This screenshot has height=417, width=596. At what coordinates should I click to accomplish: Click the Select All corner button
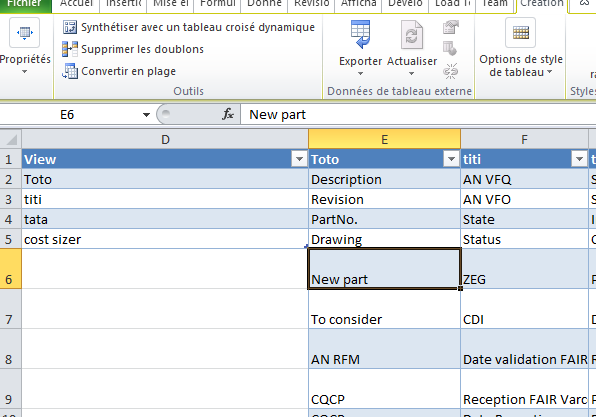pyautogui.click(x=11, y=139)
